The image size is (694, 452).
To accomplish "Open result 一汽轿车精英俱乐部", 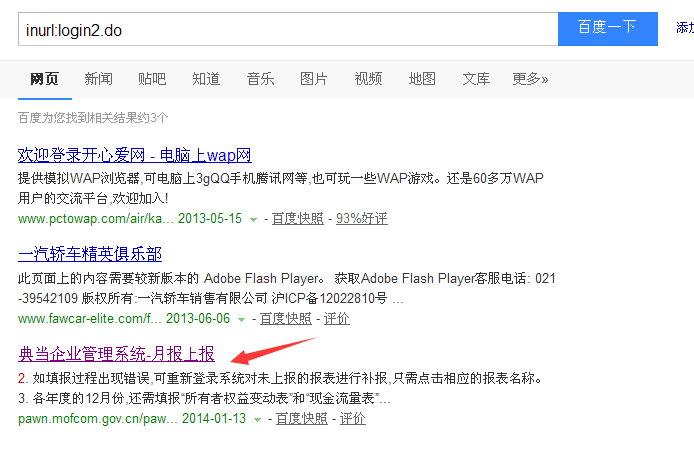I will click(90, 254).
